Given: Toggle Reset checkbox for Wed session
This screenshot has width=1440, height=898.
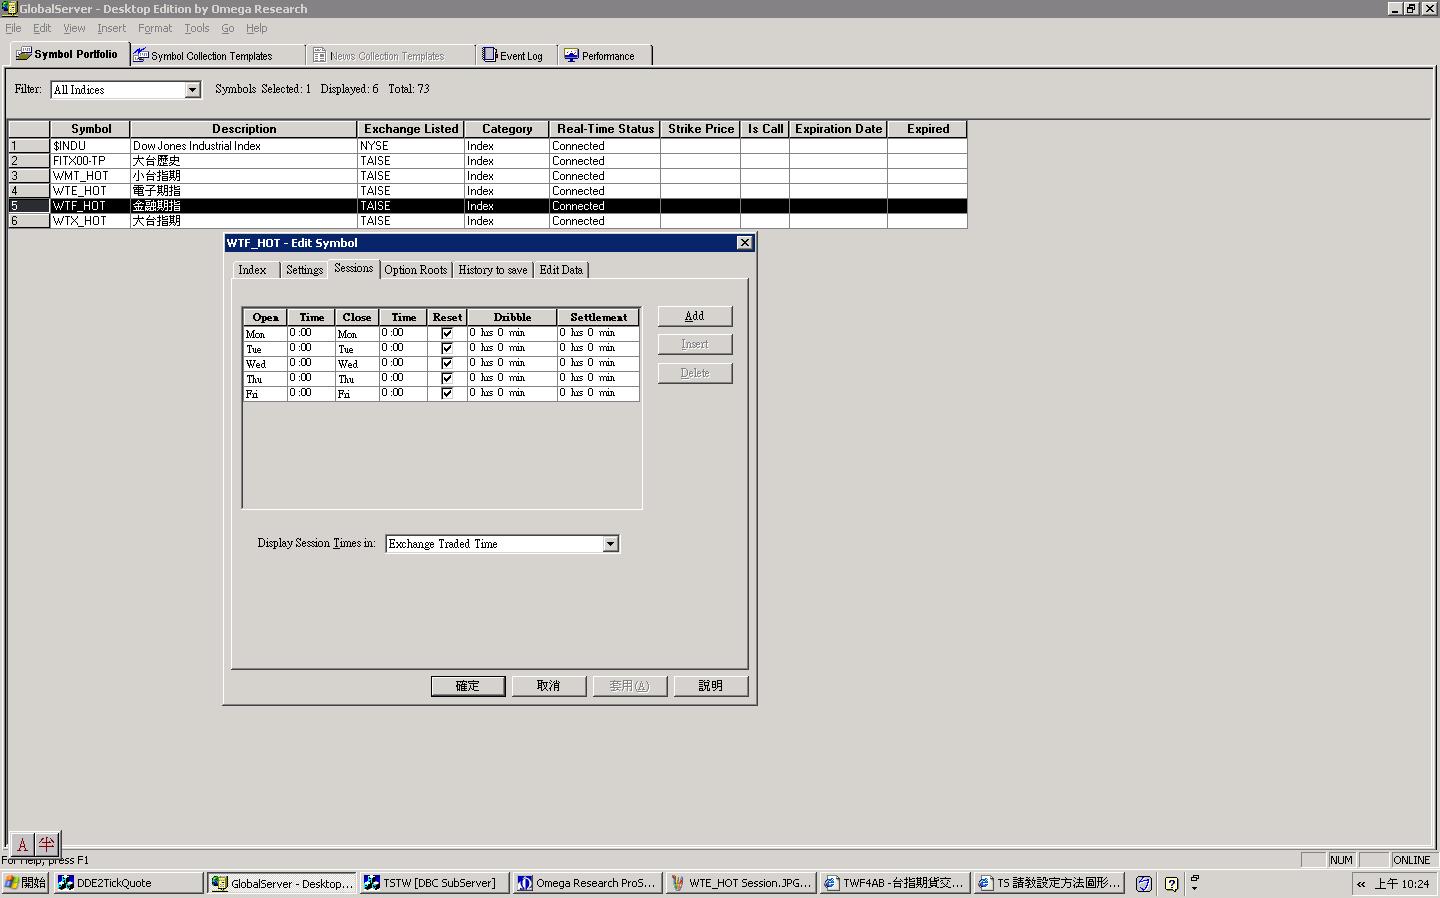Looking at the screenshot, I should [x=447, y=363].
